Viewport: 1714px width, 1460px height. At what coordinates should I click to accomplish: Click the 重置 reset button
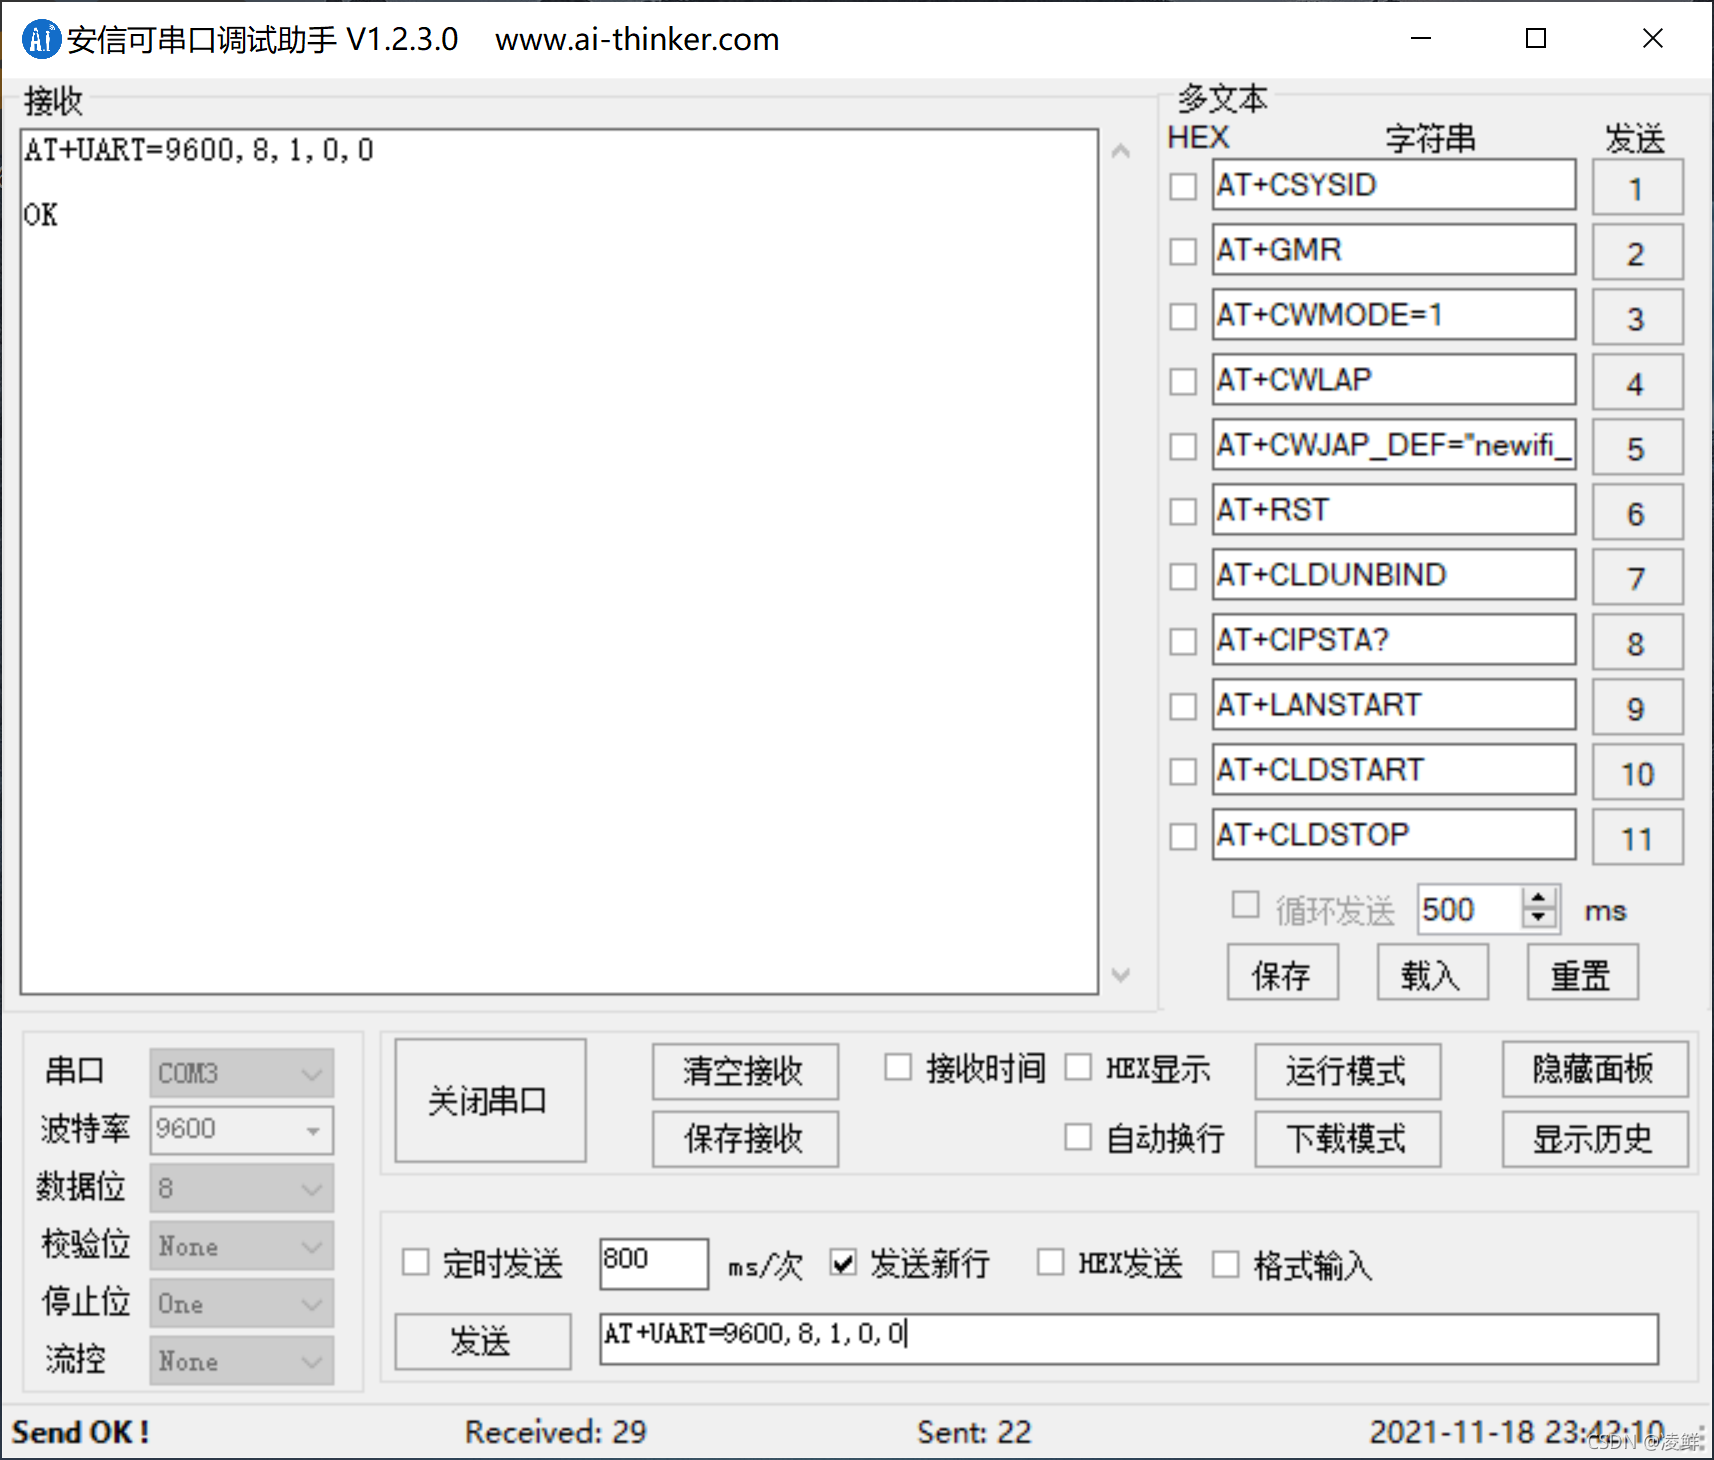coord(1583,973)
